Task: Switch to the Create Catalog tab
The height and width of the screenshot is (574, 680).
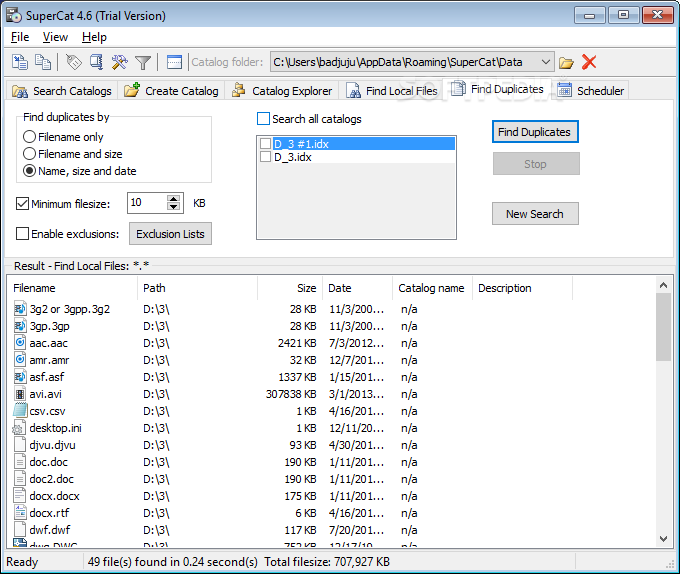Action: point(171,91)
